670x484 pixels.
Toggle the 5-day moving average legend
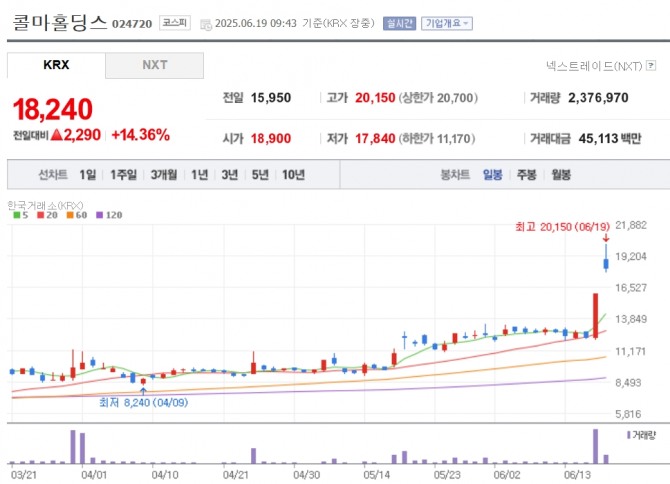click(x=17, y=214)
